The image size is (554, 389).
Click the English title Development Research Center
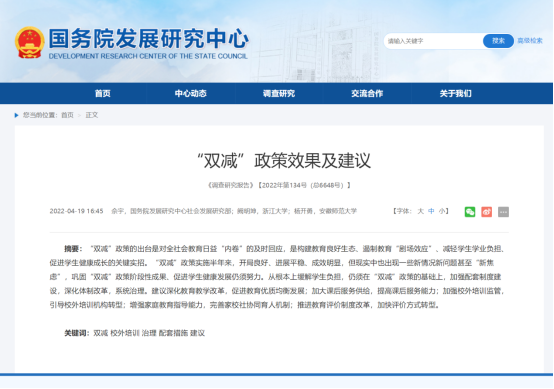tap(148, 56)
